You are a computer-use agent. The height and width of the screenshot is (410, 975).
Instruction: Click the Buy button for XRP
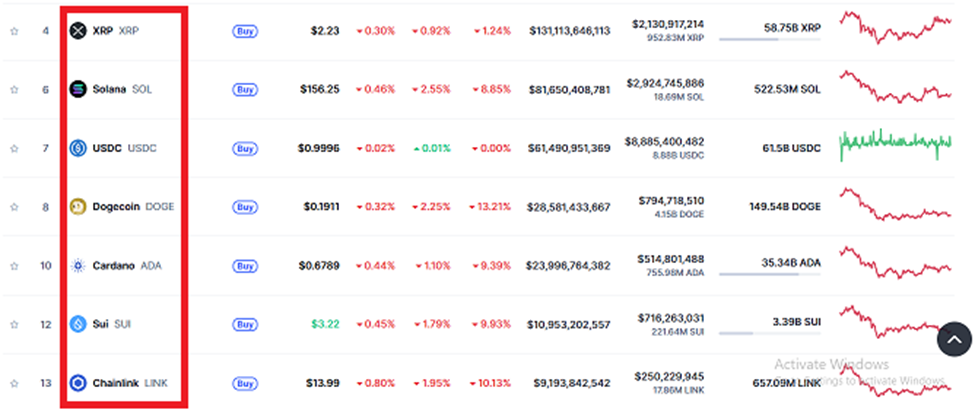pos(245,31)
